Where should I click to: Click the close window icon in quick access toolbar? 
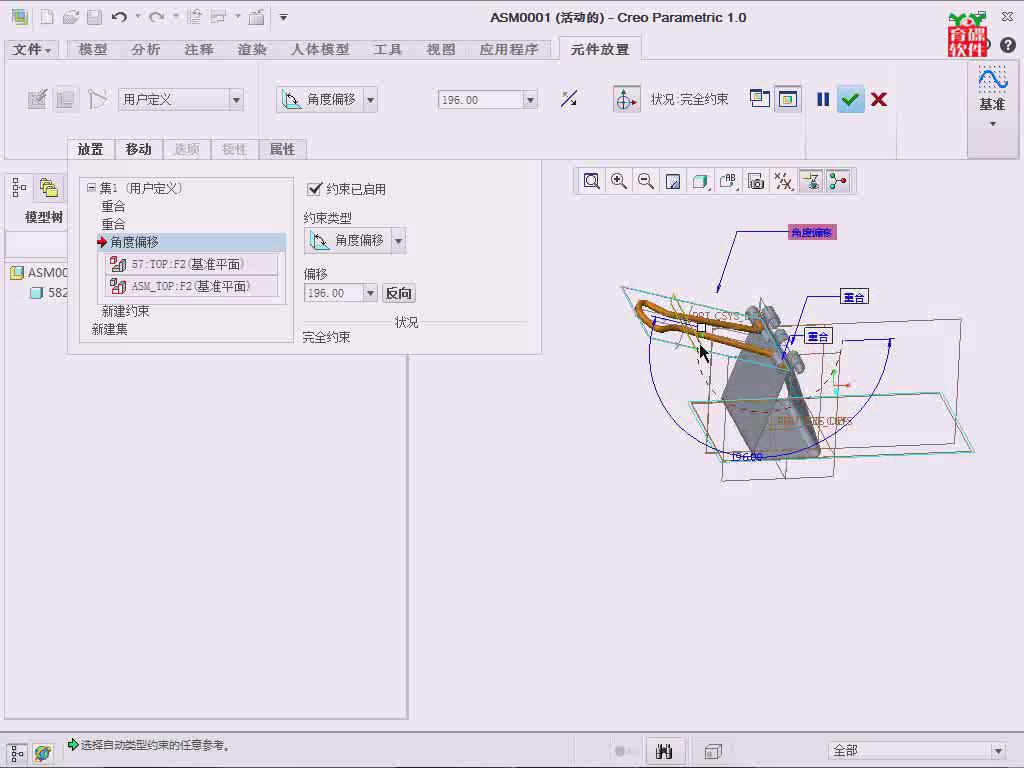[256, 17]
